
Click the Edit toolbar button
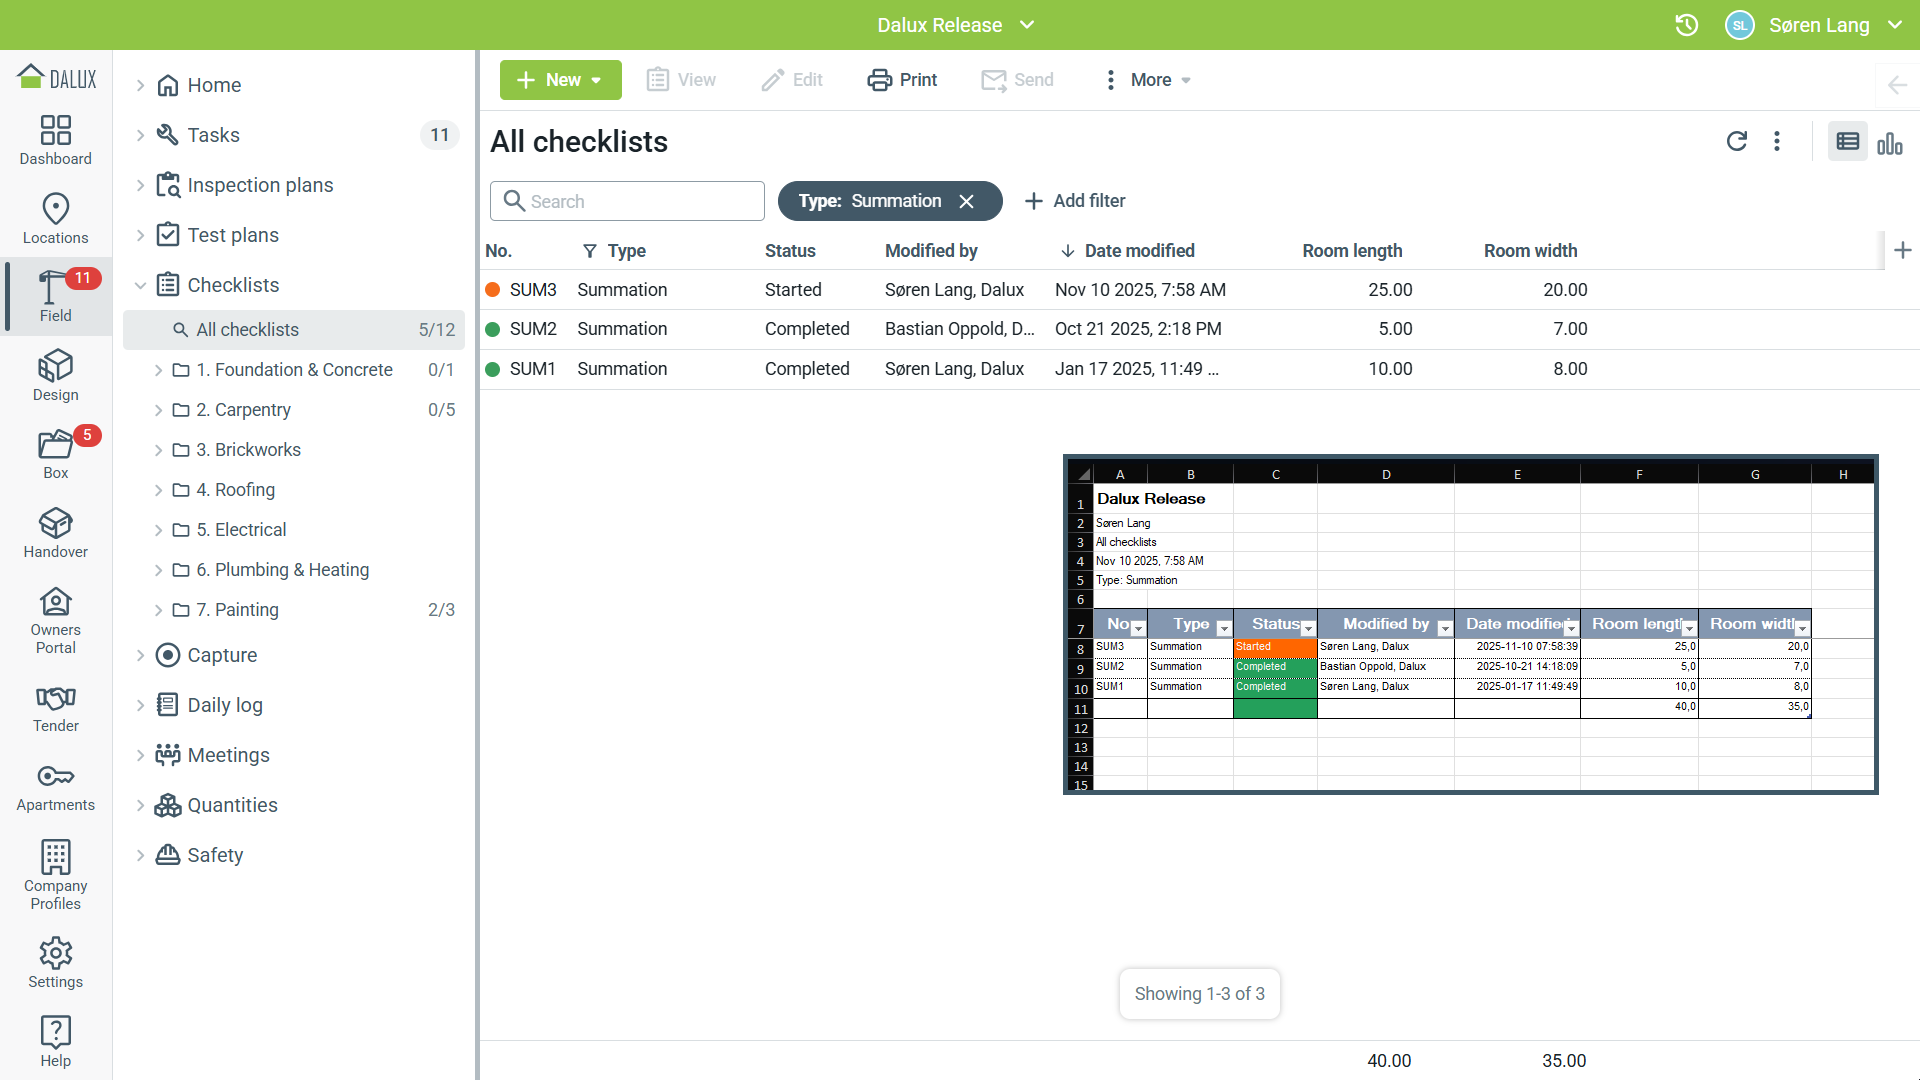792,80
